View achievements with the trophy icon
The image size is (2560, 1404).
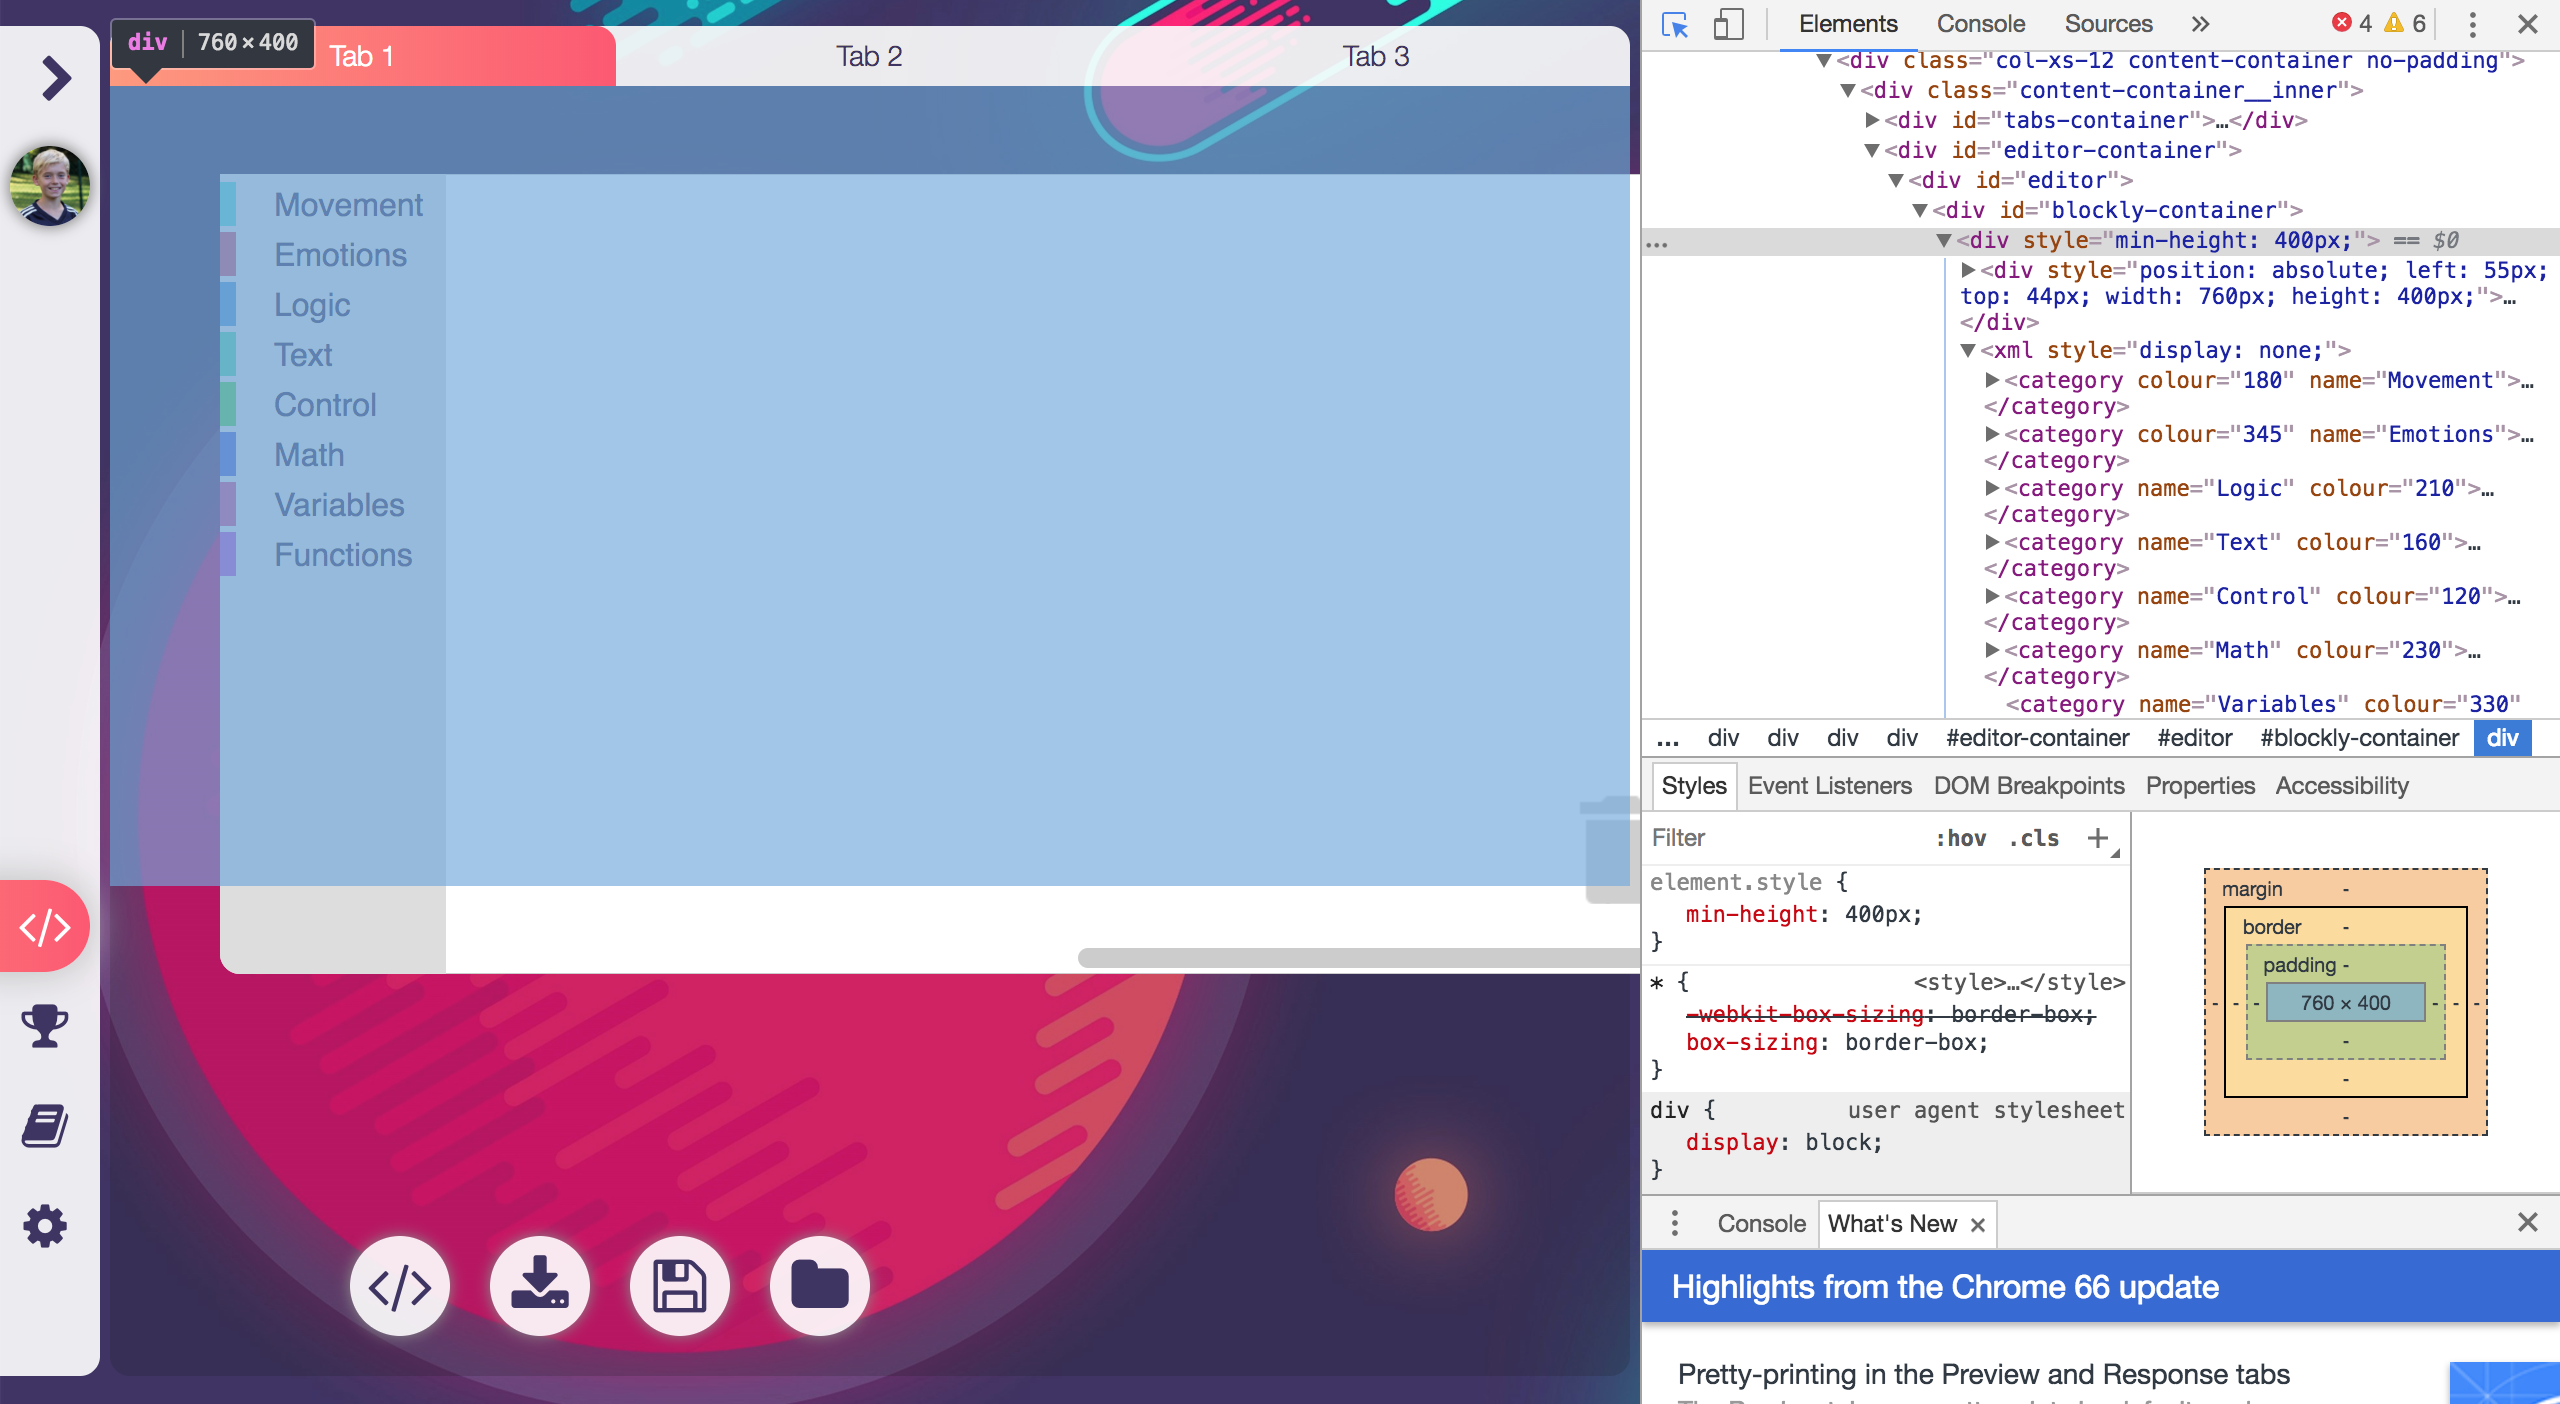[x=44, y=1027]
